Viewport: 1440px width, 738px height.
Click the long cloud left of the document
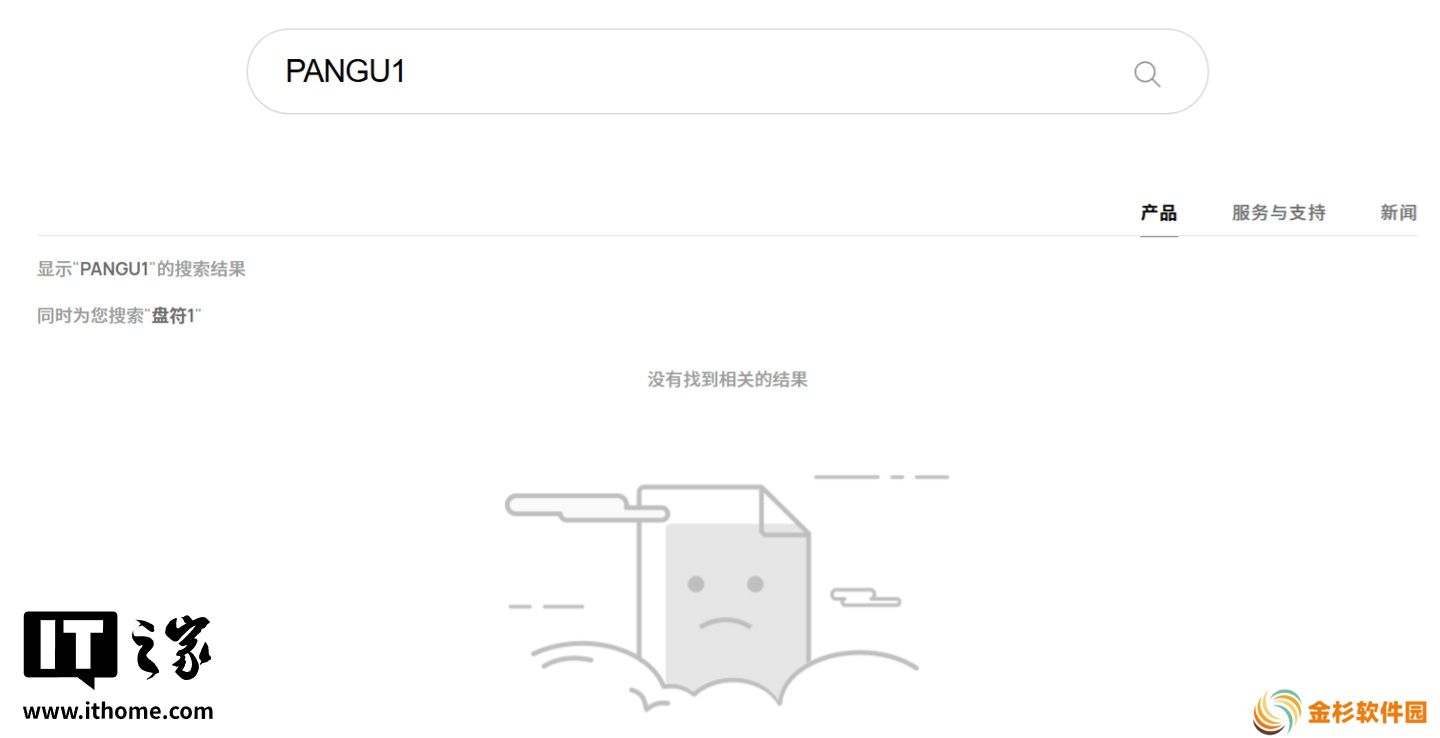(586, 507)
